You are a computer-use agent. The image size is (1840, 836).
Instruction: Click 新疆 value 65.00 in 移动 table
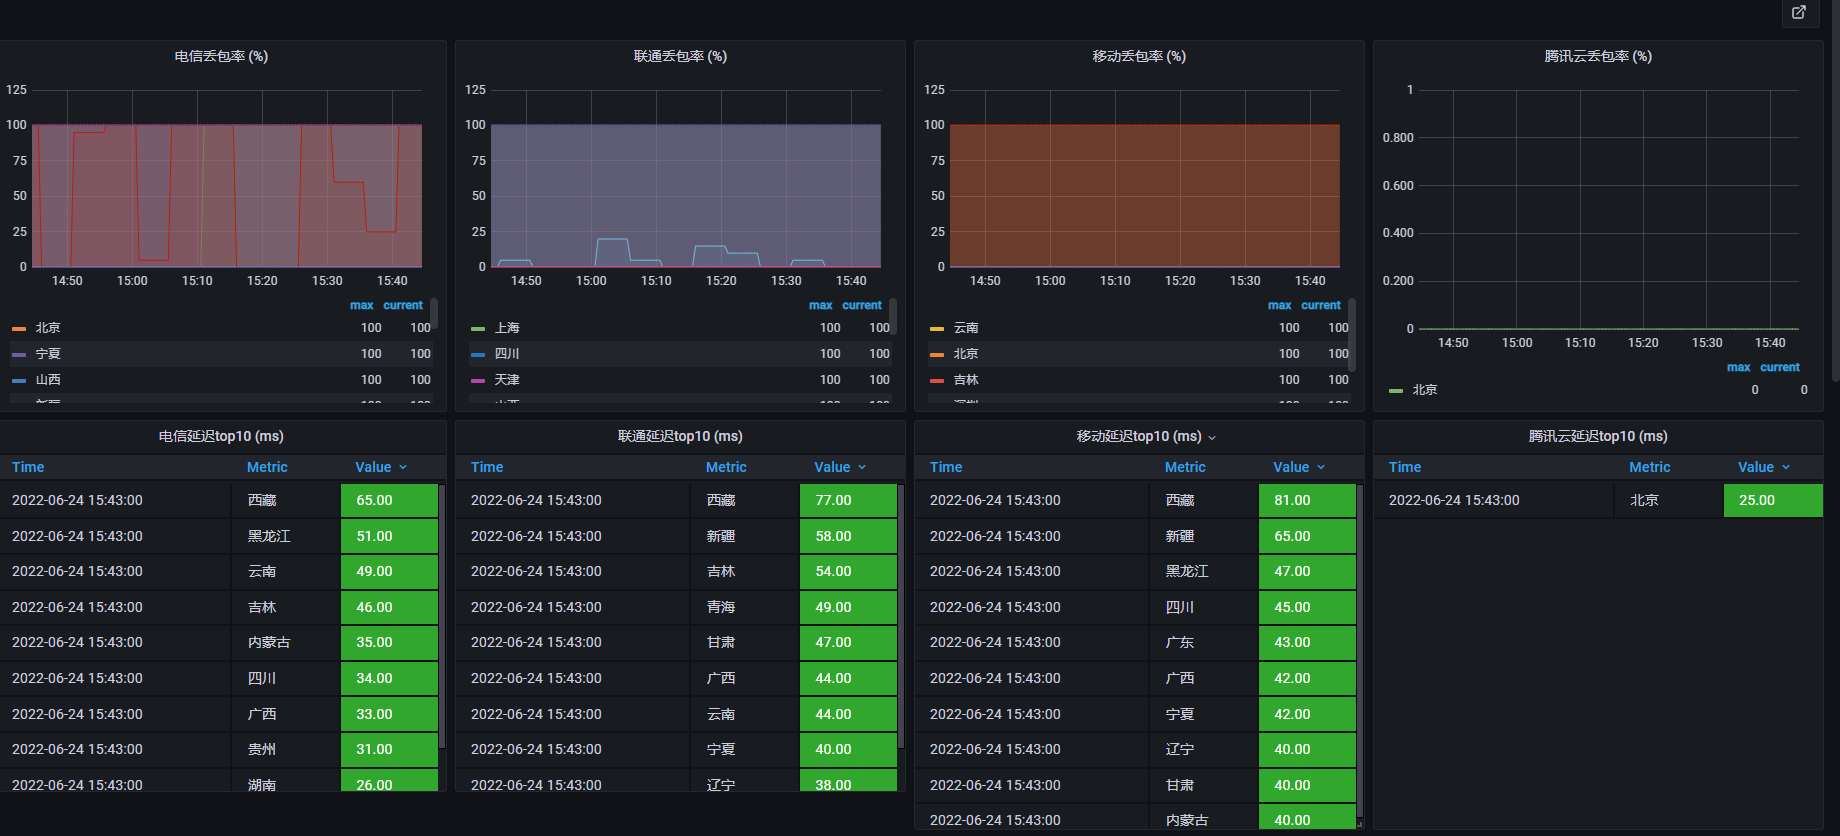click(x=1307, y=536)
